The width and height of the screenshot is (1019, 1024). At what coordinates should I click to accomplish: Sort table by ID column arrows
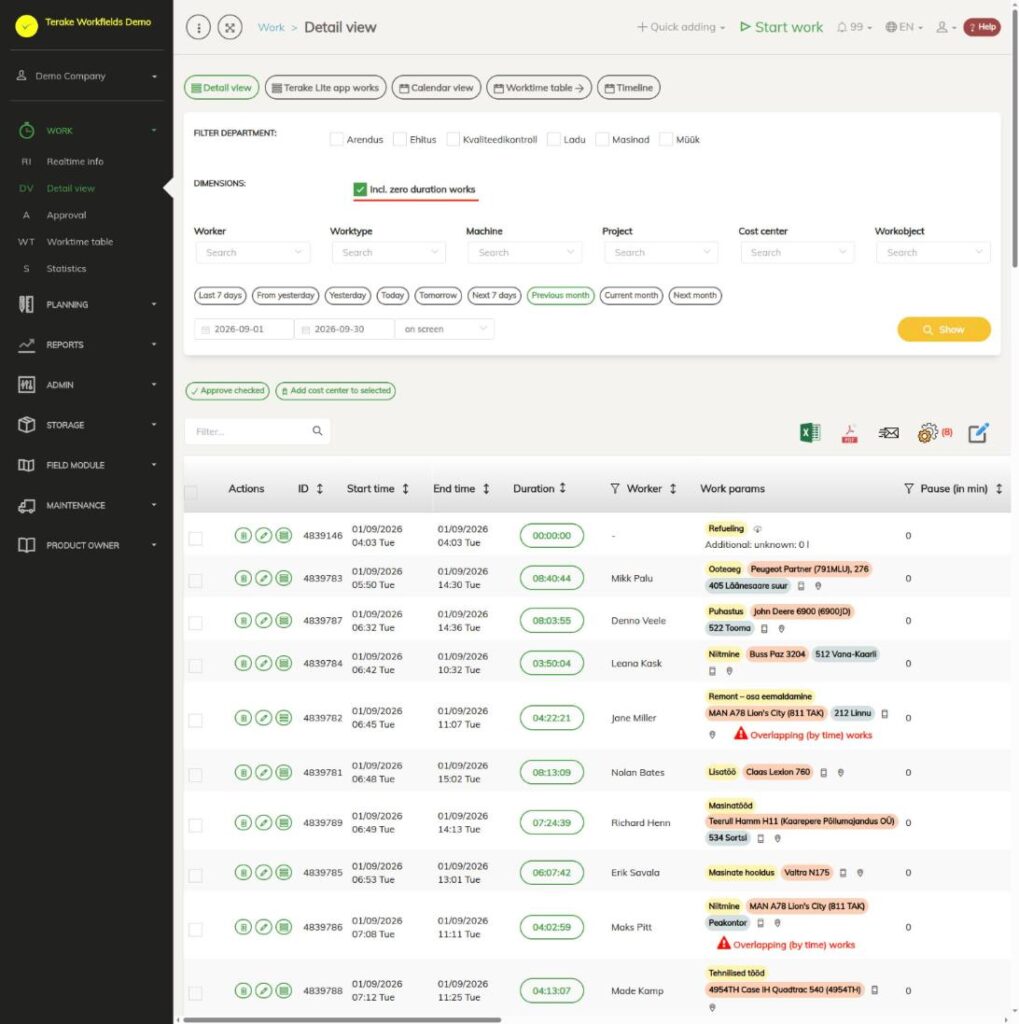[320, 488]
